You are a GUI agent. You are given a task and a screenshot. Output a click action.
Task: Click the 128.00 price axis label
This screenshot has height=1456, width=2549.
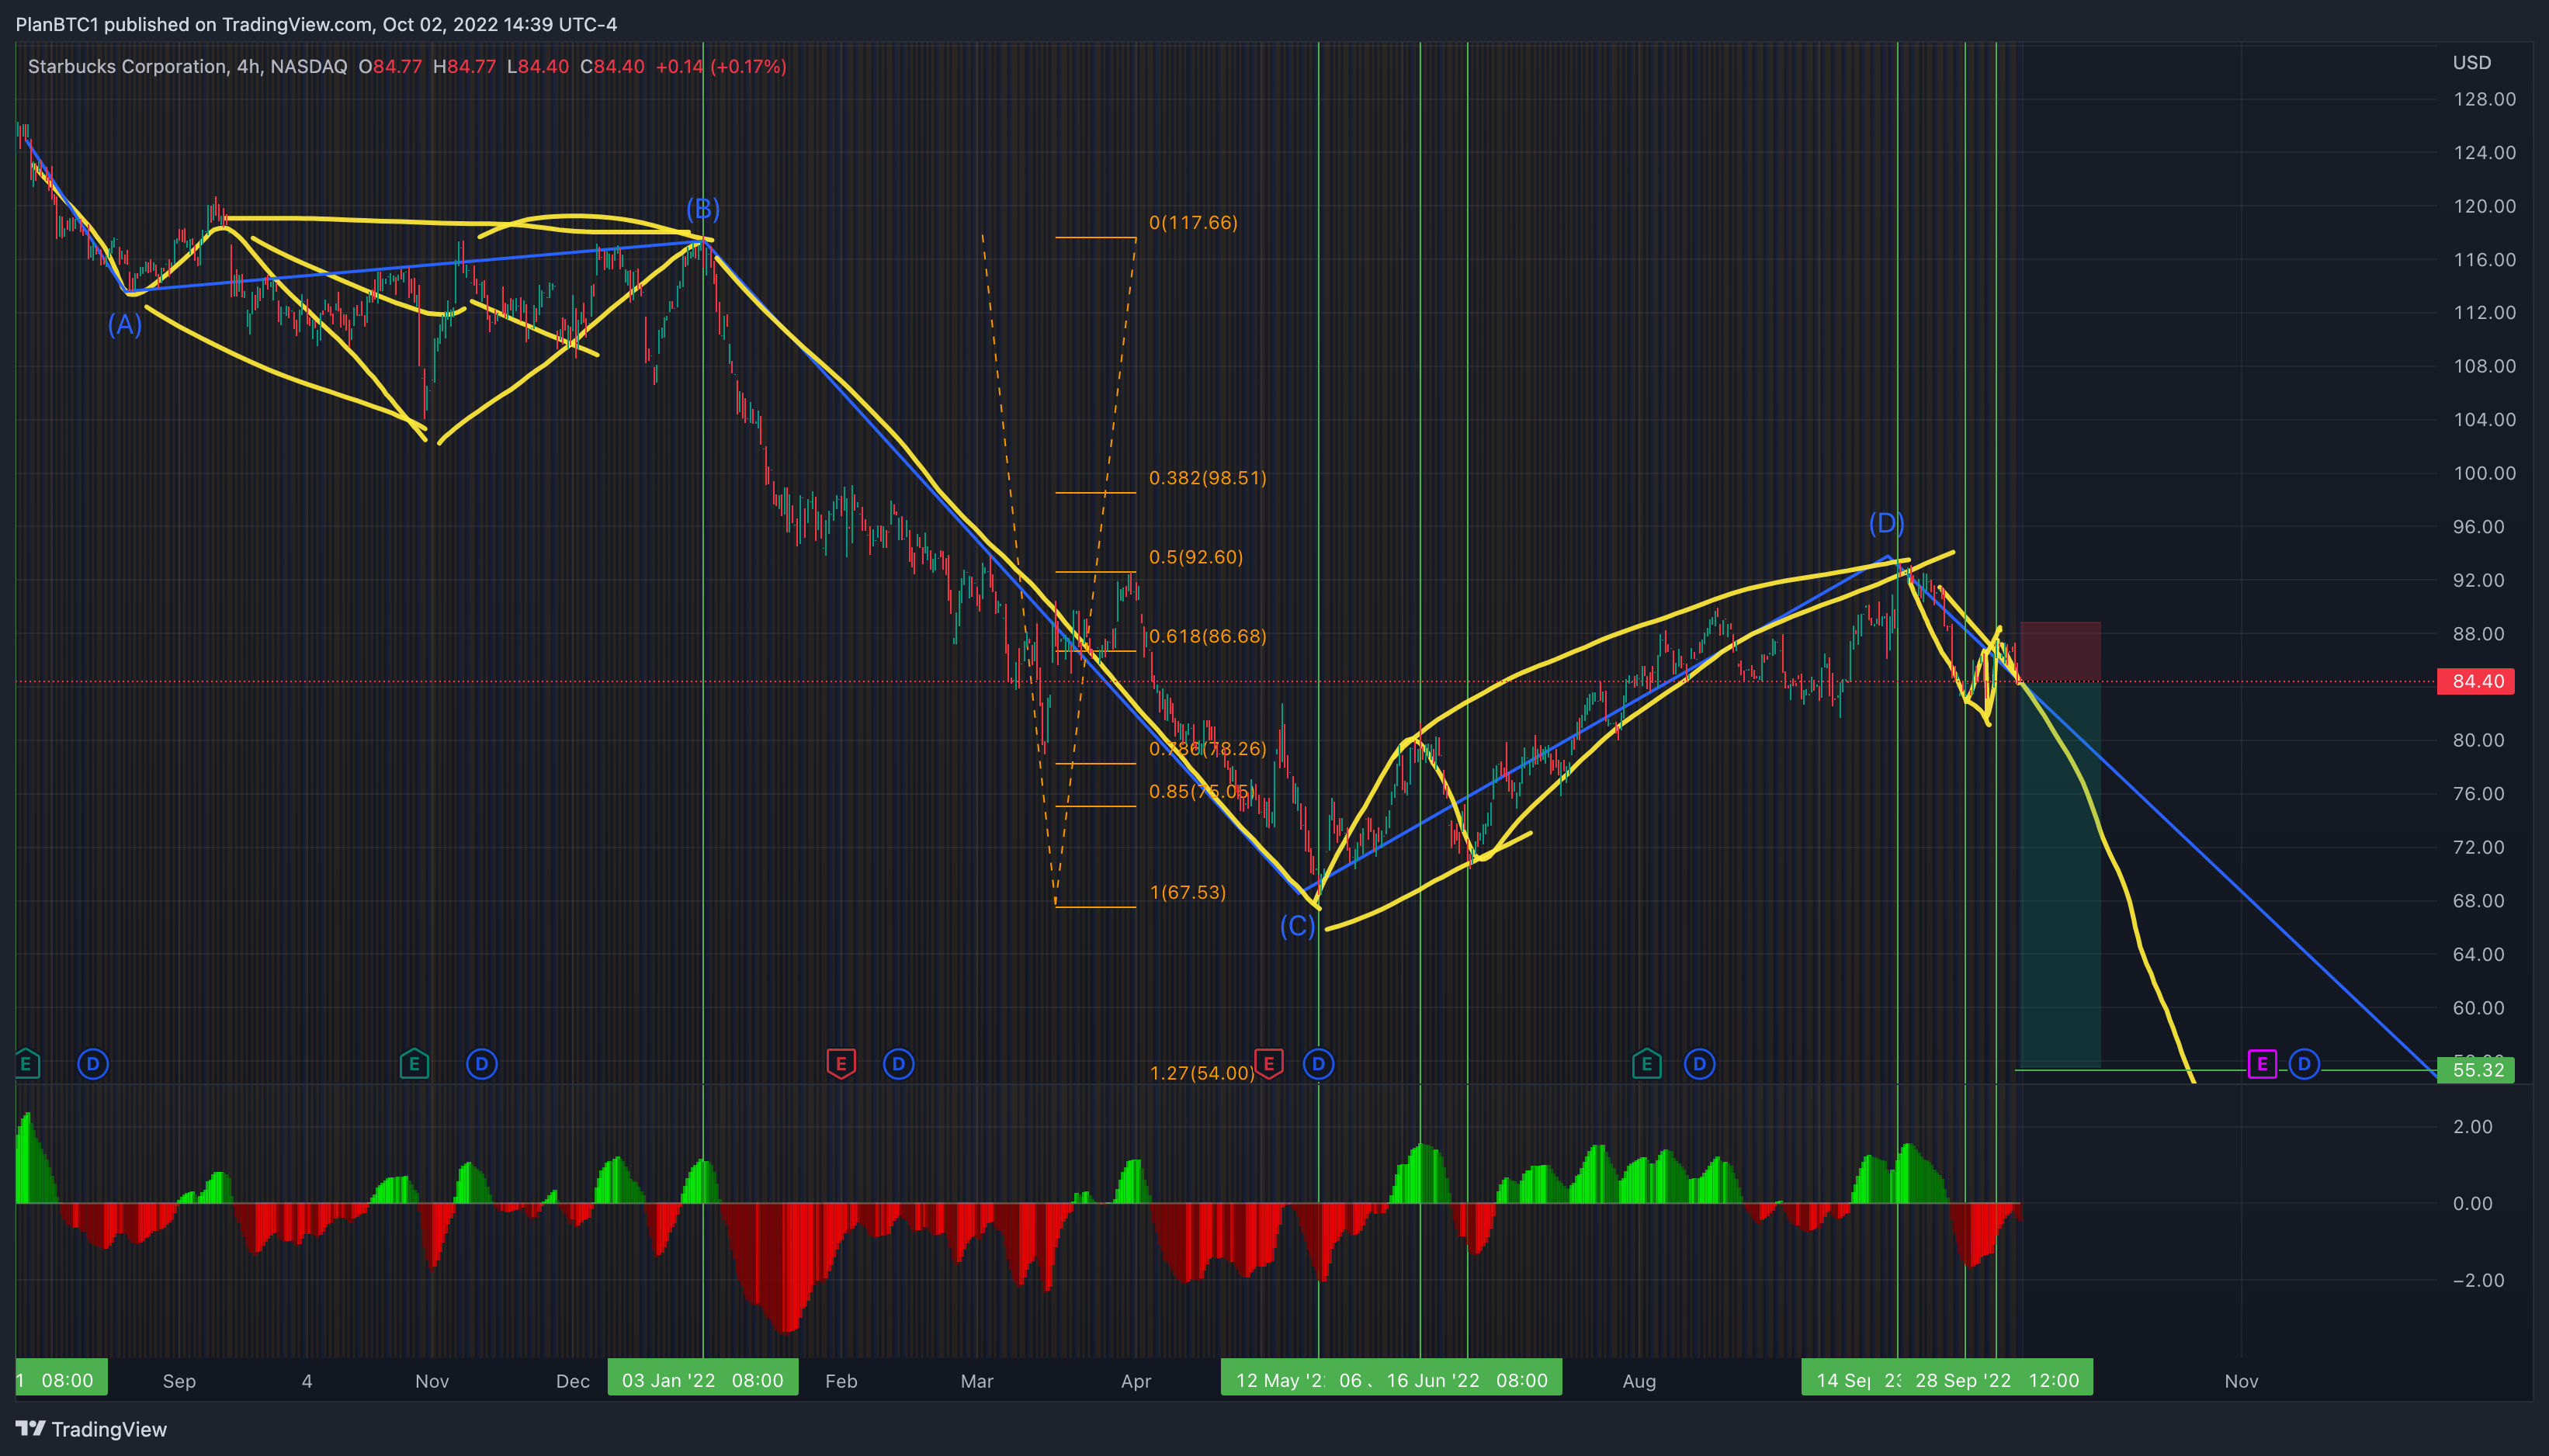coord(2484,99)
